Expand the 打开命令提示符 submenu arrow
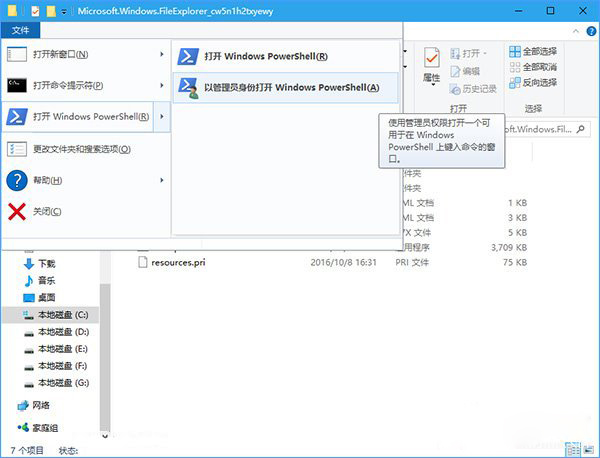The image size is (600, 458). 161,85
